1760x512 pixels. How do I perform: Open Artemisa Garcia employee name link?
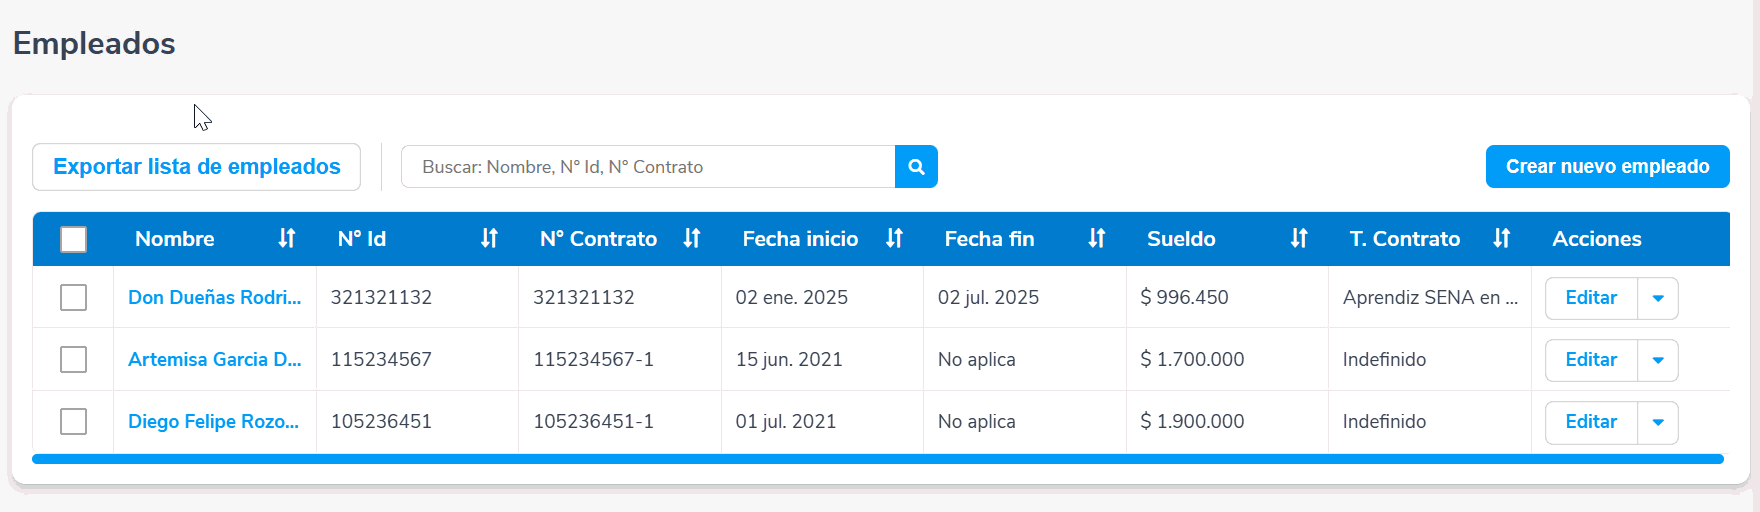pos(214,359)
